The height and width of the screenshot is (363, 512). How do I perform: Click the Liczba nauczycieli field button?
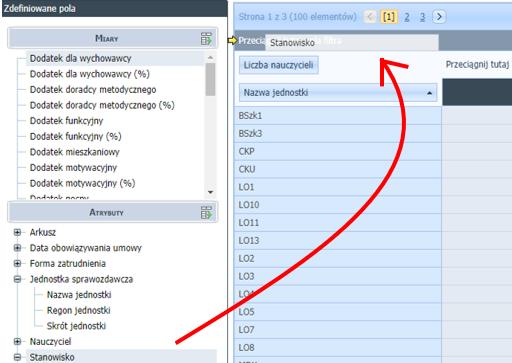(x=279, y=65)
